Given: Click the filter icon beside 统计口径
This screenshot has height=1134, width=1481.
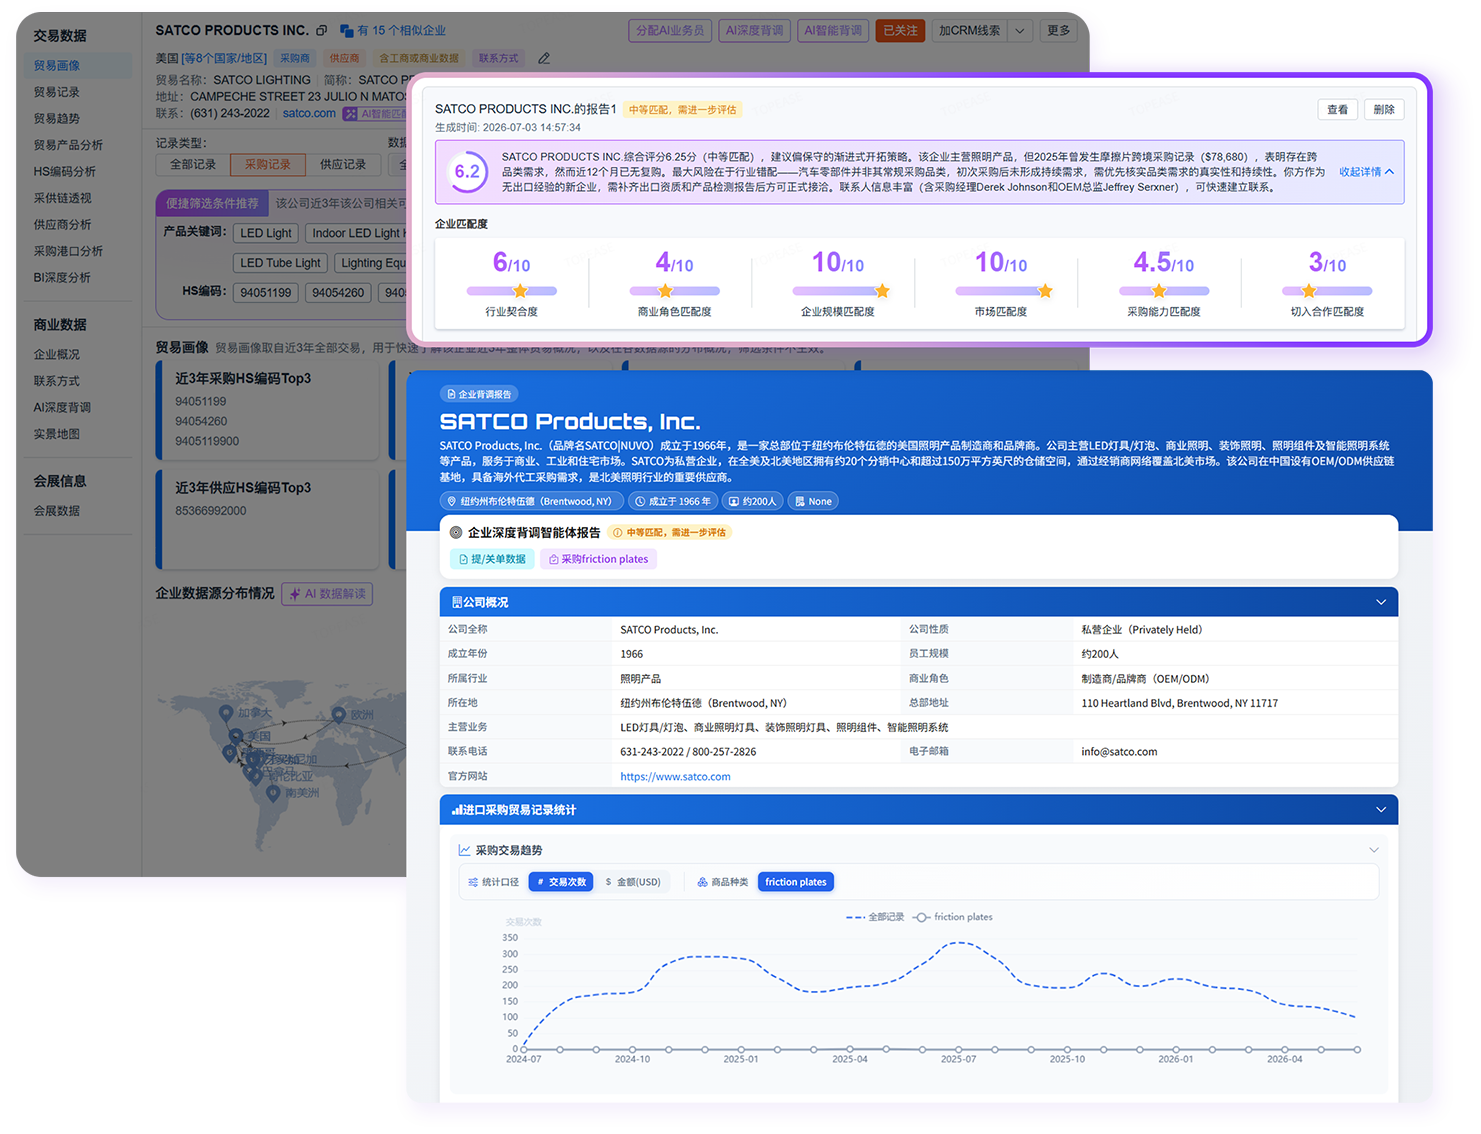Looking at the screenshot, I should (x=473, y=882).
